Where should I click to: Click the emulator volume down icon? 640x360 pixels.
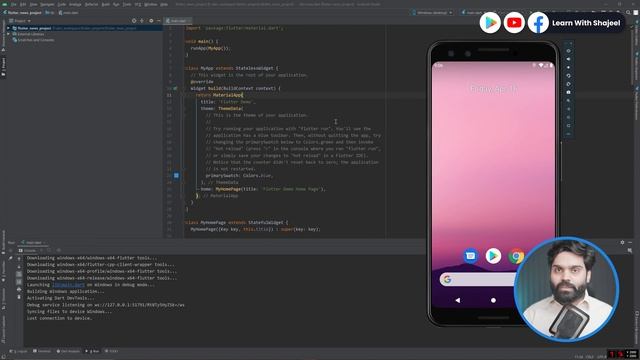568,67
